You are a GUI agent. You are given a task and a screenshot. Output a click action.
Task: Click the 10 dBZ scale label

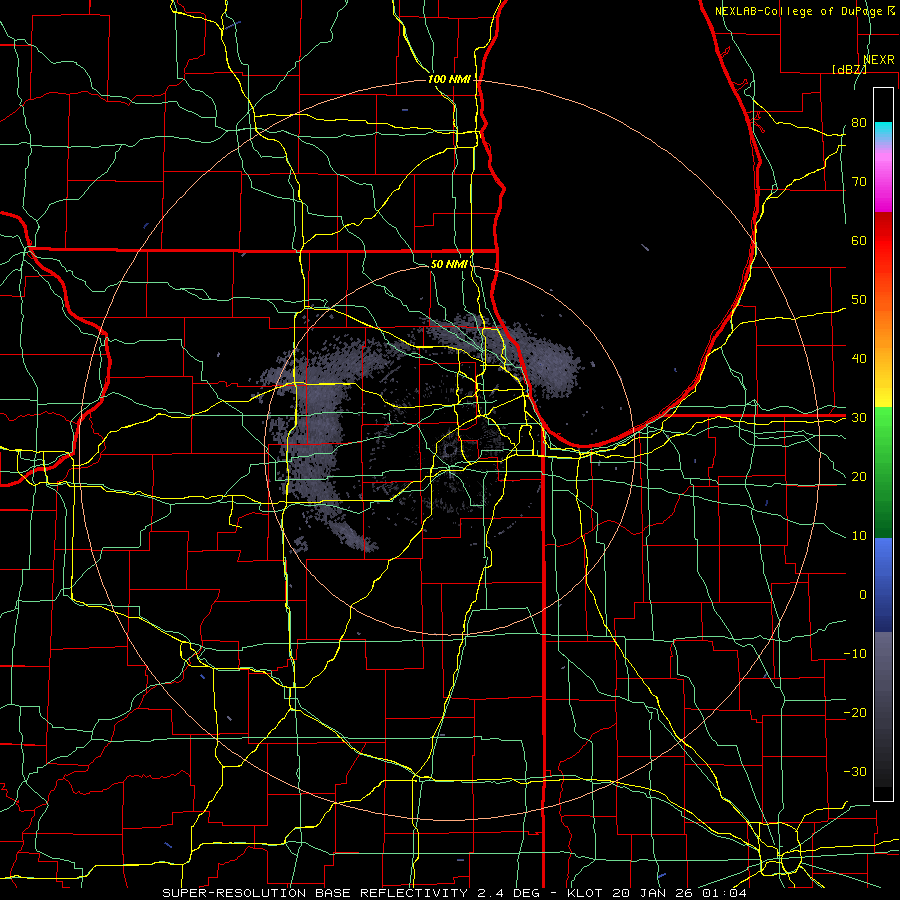[x=859, y=536]
